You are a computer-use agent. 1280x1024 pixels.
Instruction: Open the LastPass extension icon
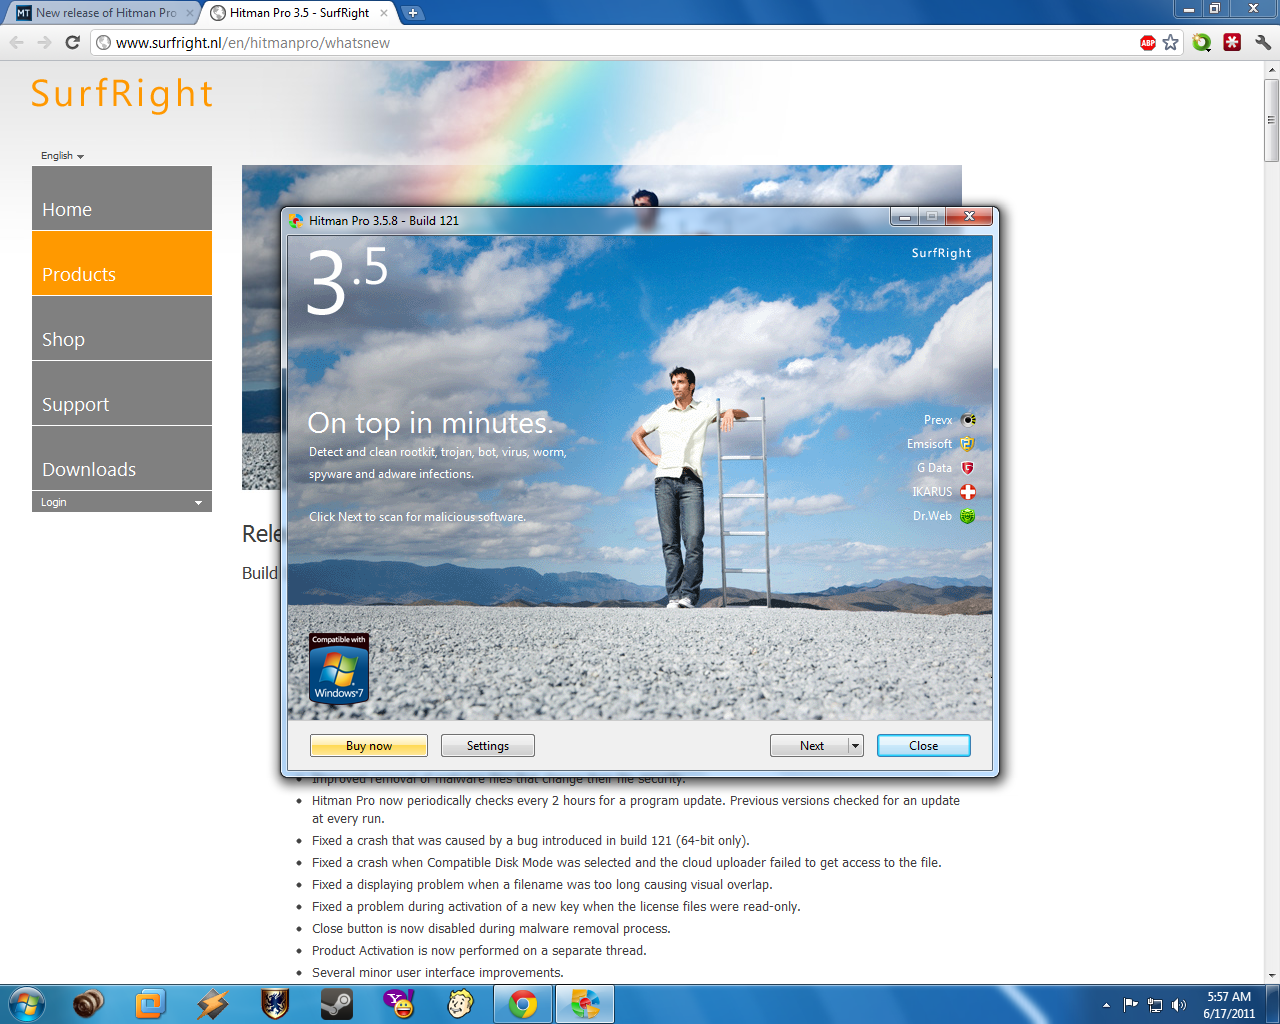(x=1232, y=42)
